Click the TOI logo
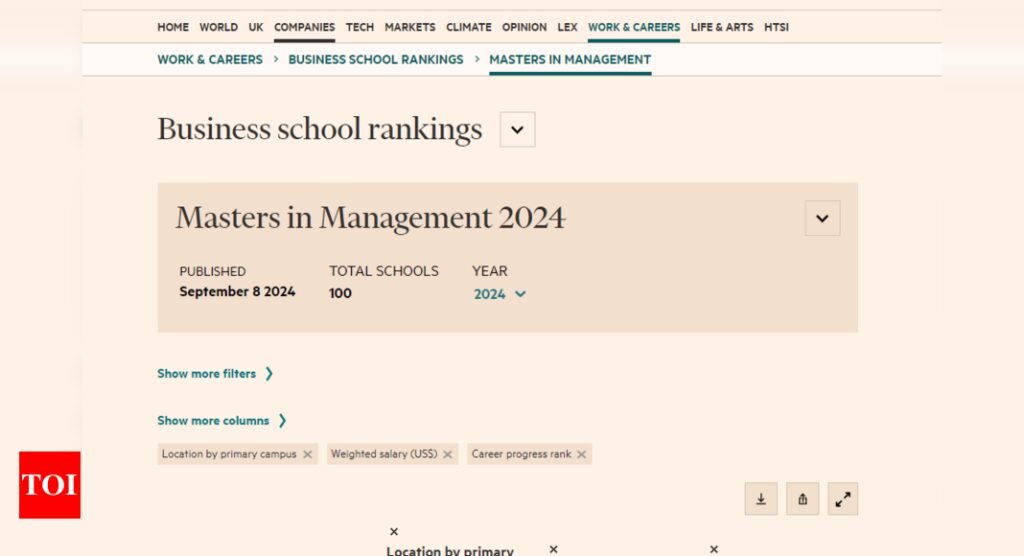The width and height of the screenshot is (1024, 556). pos(50,485)
